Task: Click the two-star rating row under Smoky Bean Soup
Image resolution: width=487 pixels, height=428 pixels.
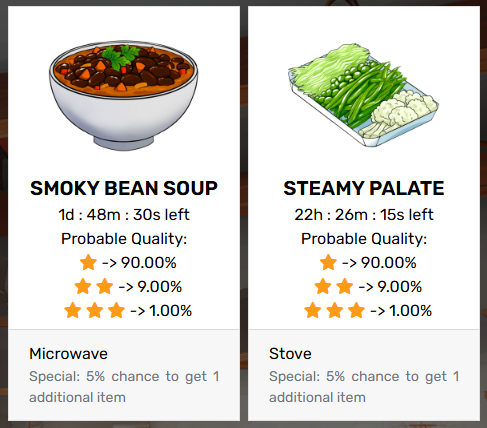Action: coord(128,286)
